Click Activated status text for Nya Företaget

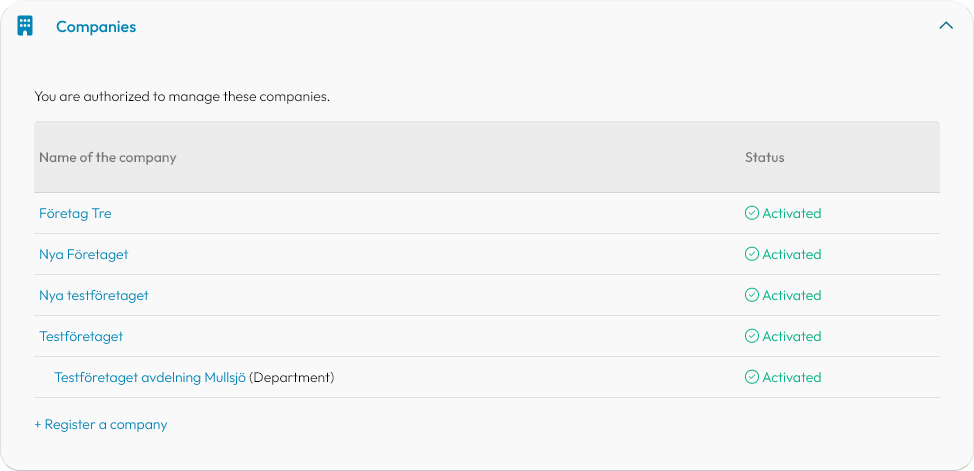[x=792, y=254]
